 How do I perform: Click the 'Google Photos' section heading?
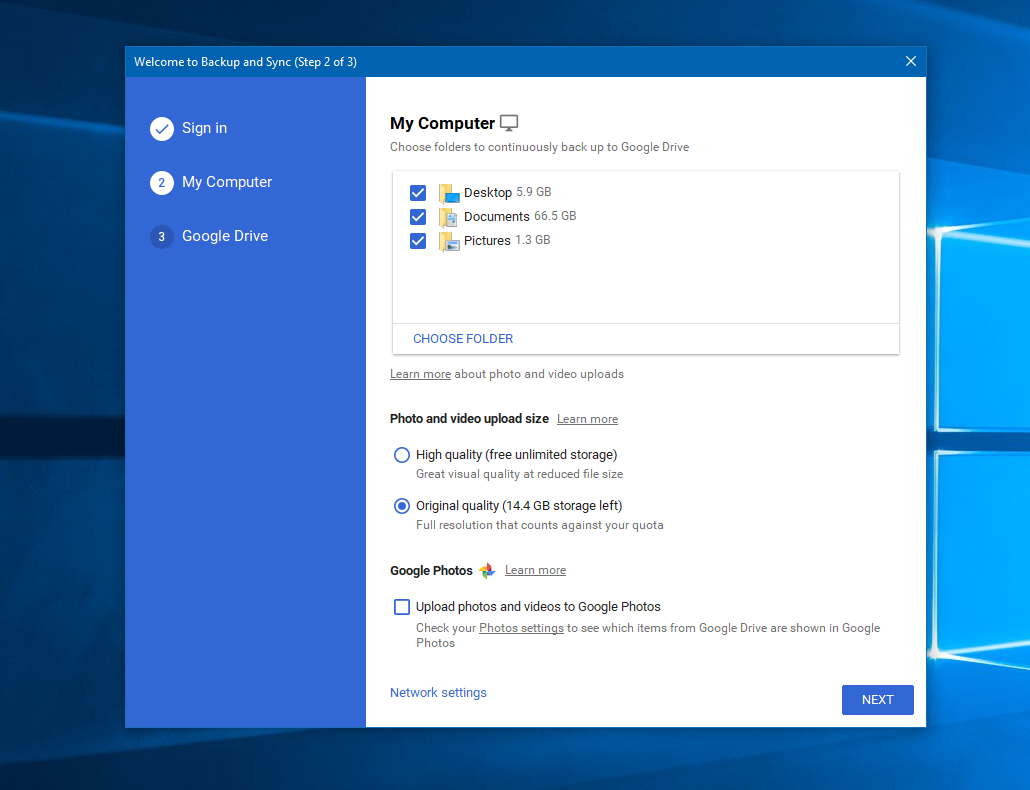coord(431,571)
